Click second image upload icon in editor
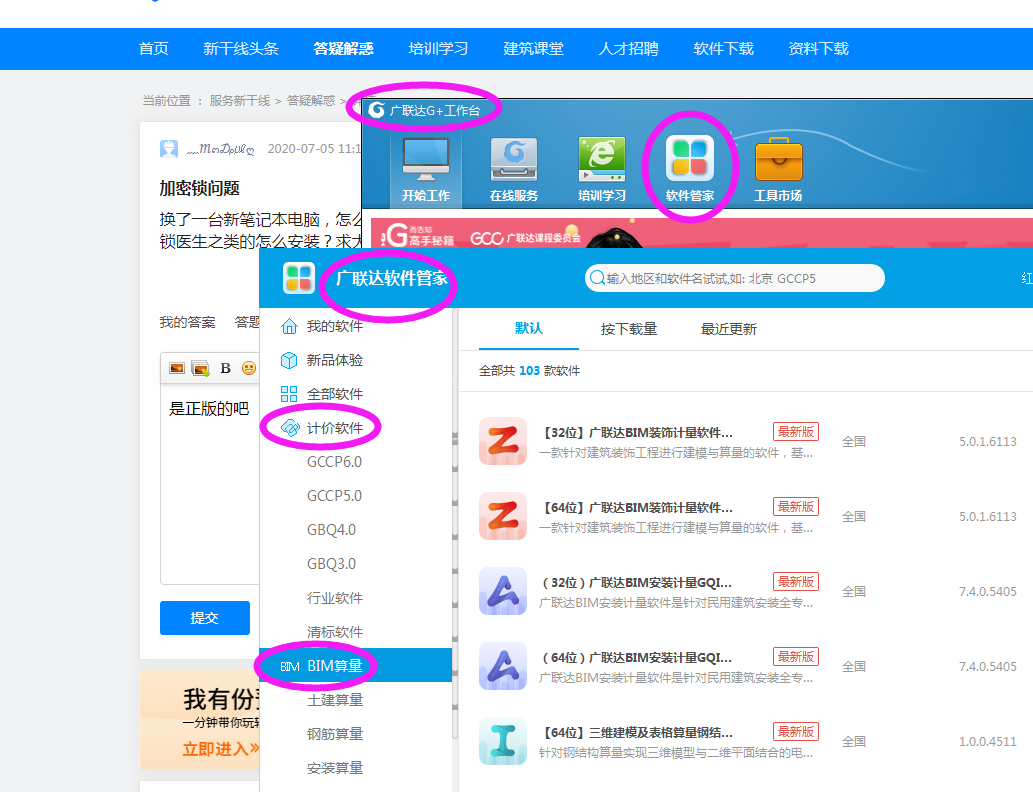The image size is (1033, 792). [200, 368]
